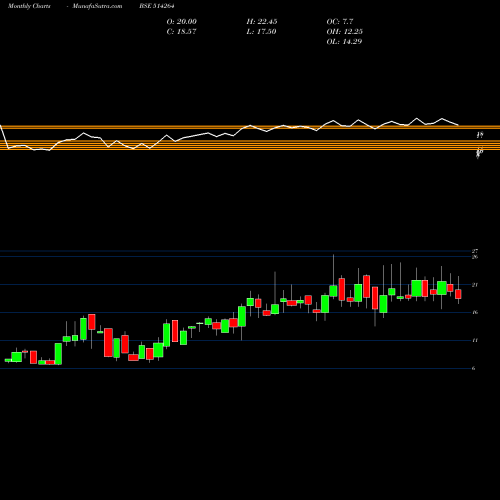Image resolution: width=500 pixels, height=500 pixels.
Task: Click the "BSE 514264" ticker text
Action: pos(157,6)
